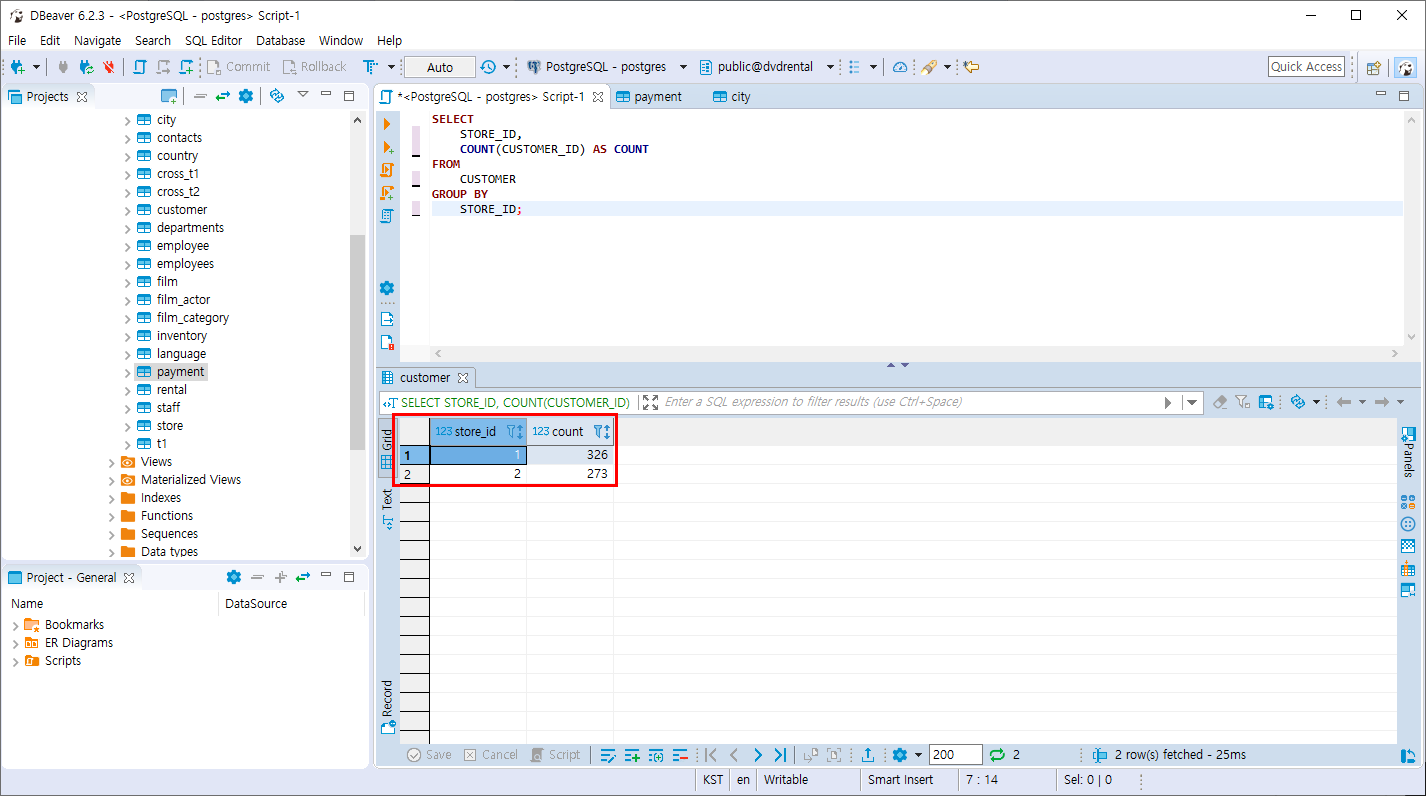Click the new database connection plug icon
Screen dimensions: 1426x796
[x=18, y=67]
